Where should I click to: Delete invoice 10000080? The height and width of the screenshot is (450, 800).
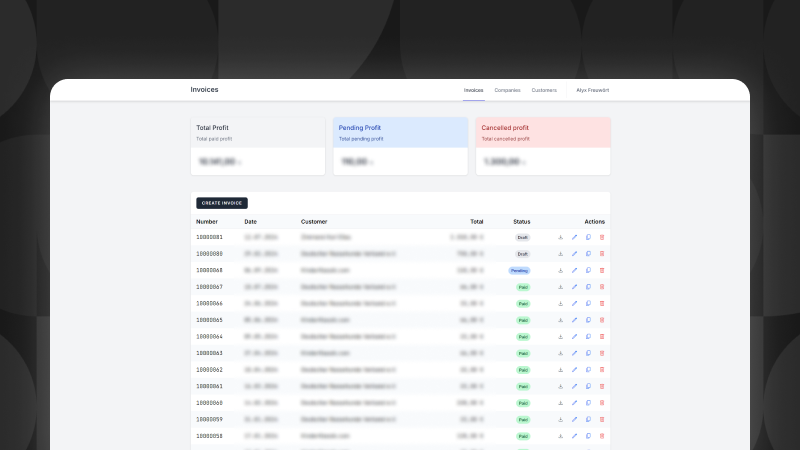coord(602,254)
